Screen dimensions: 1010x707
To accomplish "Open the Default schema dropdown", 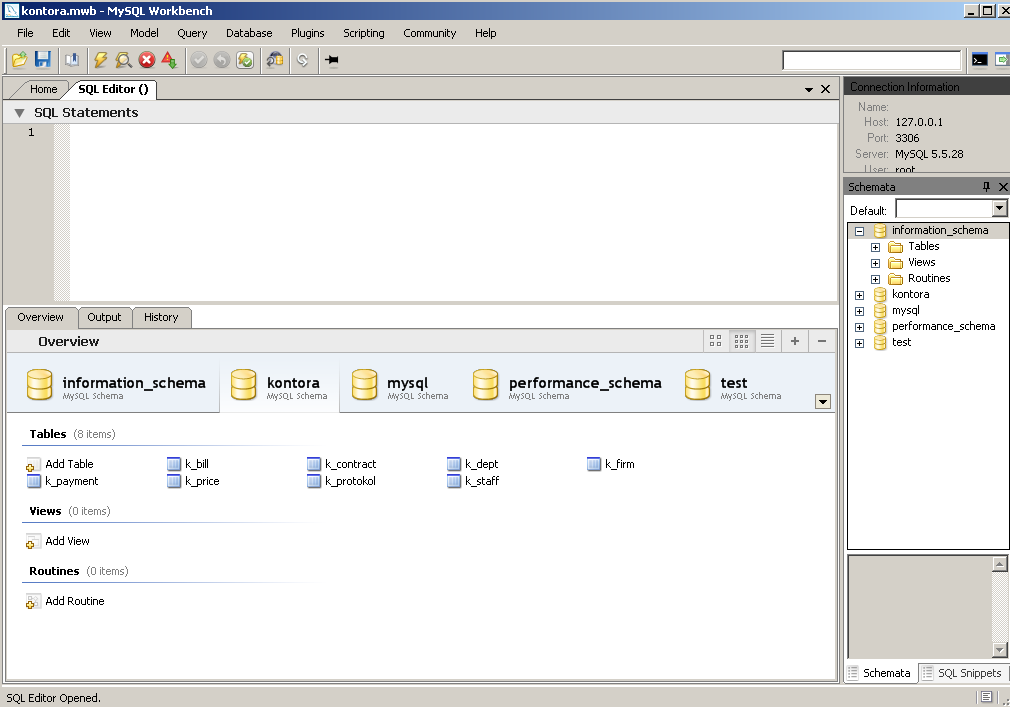I will [x=998, y=209].
